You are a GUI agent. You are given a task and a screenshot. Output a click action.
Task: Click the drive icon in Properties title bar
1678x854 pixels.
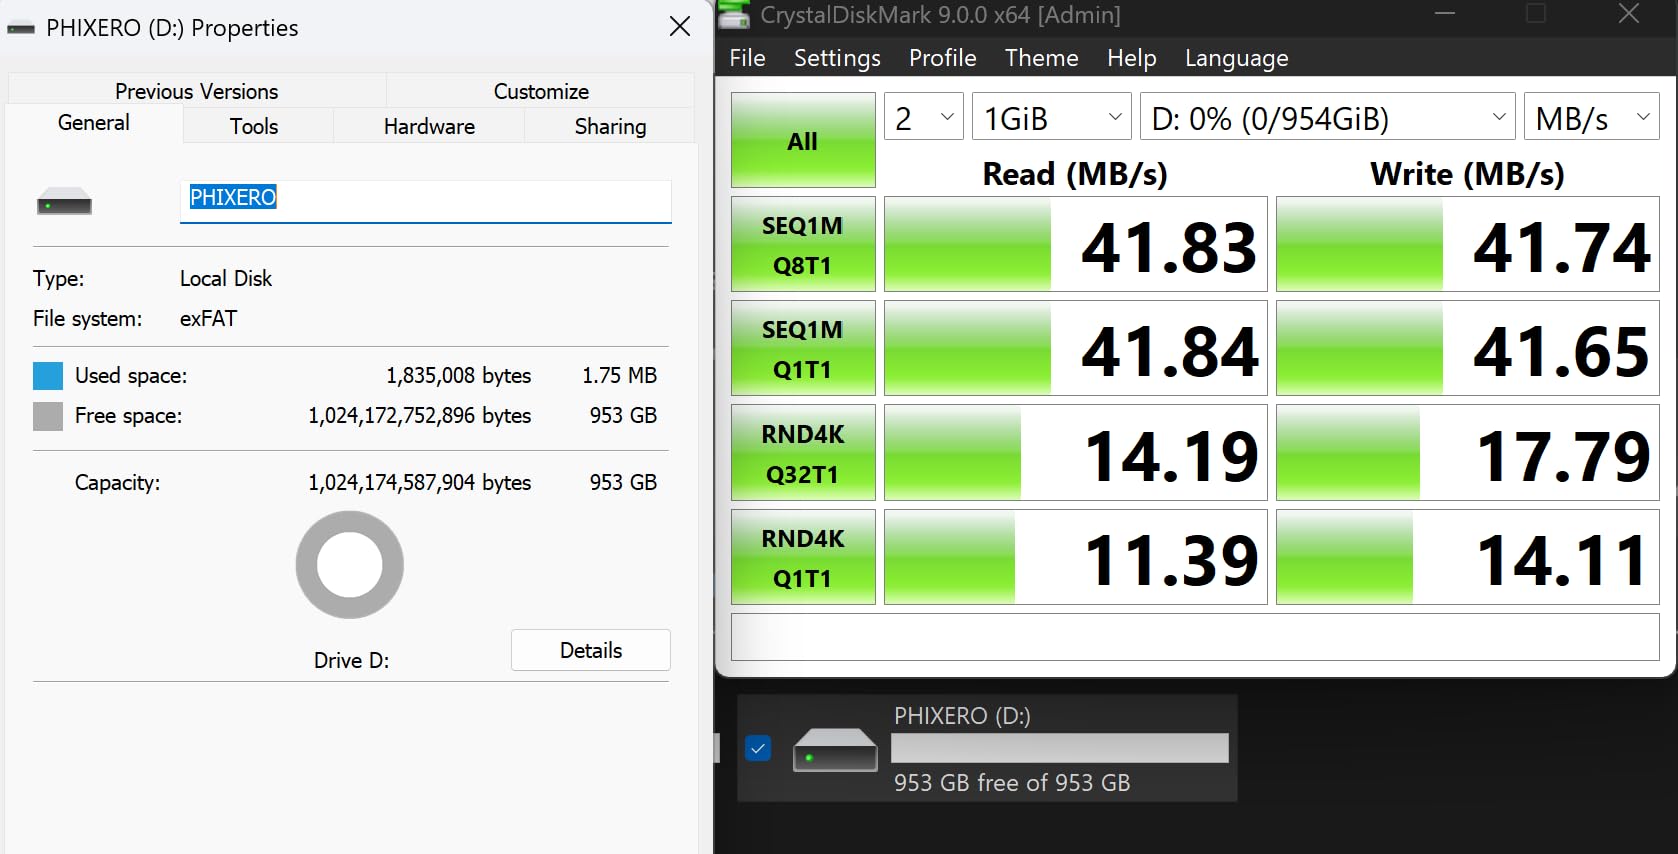(x=21, y=28)
